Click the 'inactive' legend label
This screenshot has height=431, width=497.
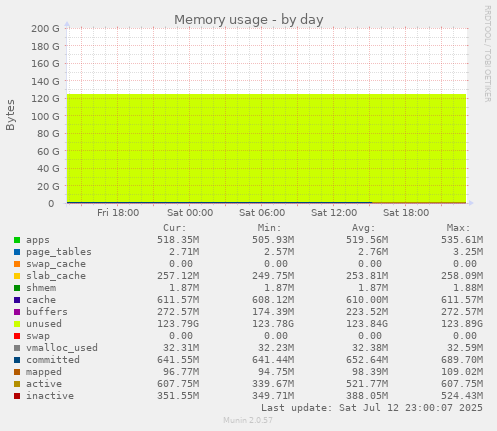[x=50, y=396]
